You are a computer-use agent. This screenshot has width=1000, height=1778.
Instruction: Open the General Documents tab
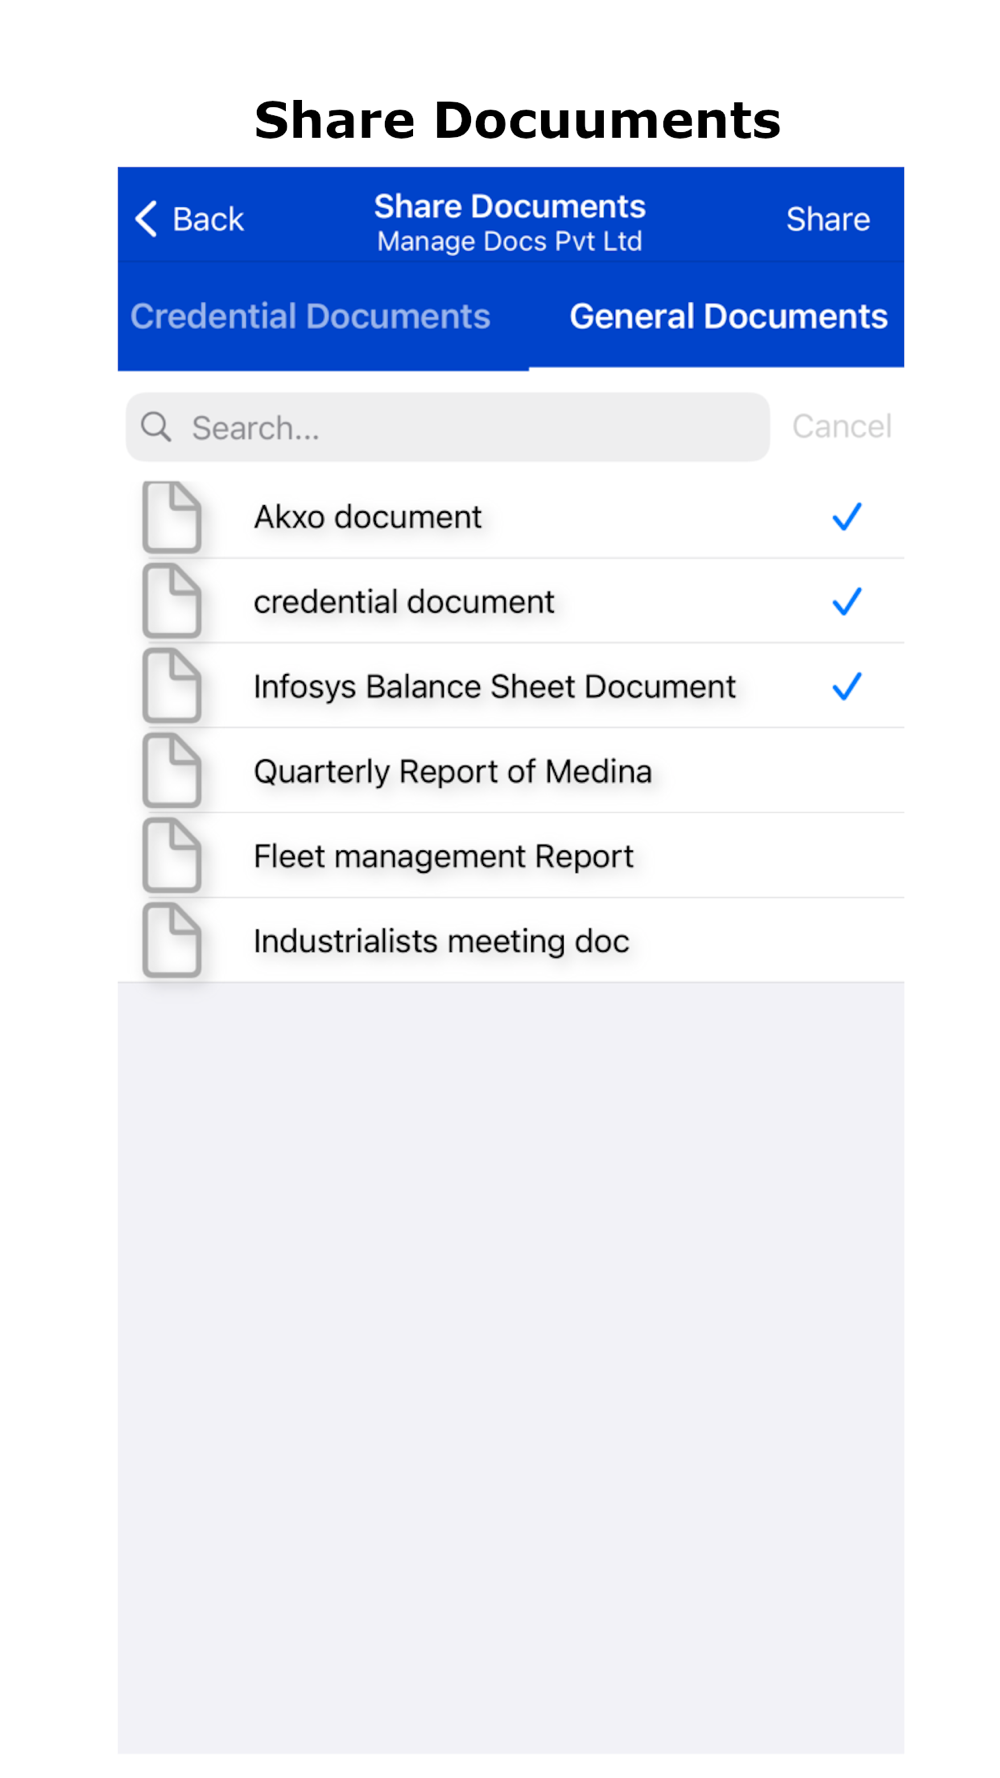(728, 316)
